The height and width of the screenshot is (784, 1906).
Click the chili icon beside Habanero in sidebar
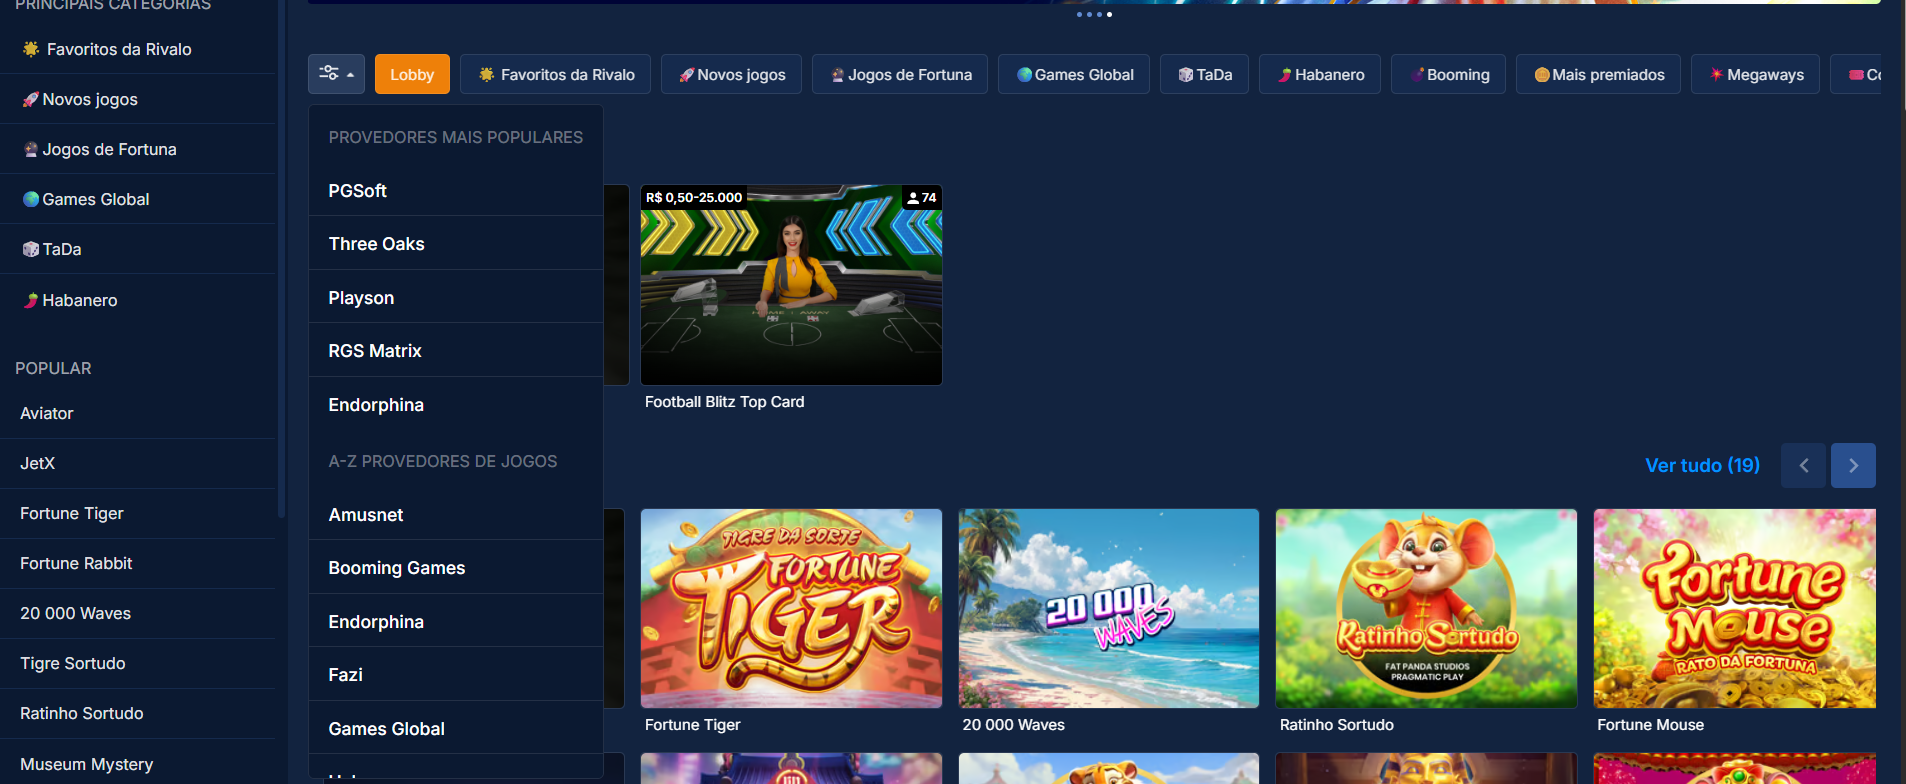tap(31, 300)
